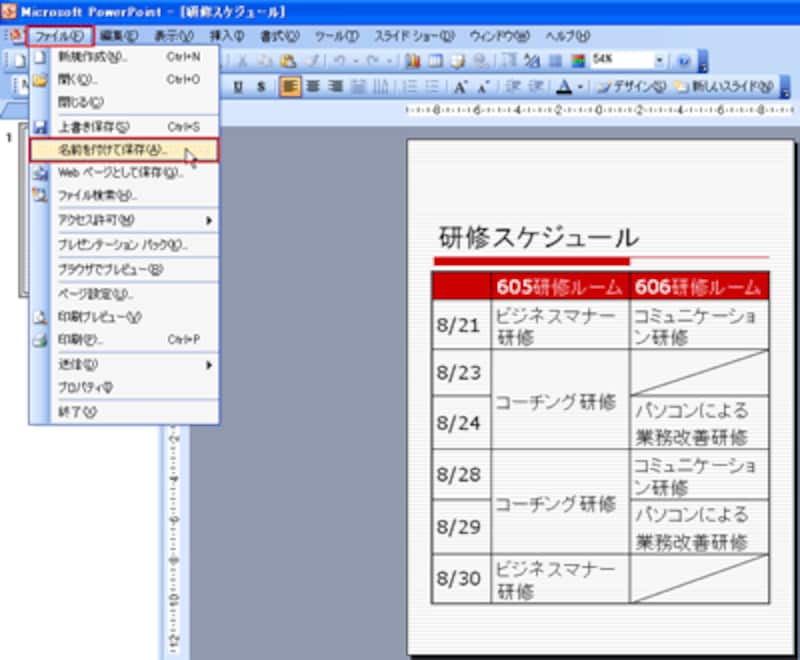Click the Help icon on the toolbar
Viewport: 800px width, 660px height.
tap(684, 61)
